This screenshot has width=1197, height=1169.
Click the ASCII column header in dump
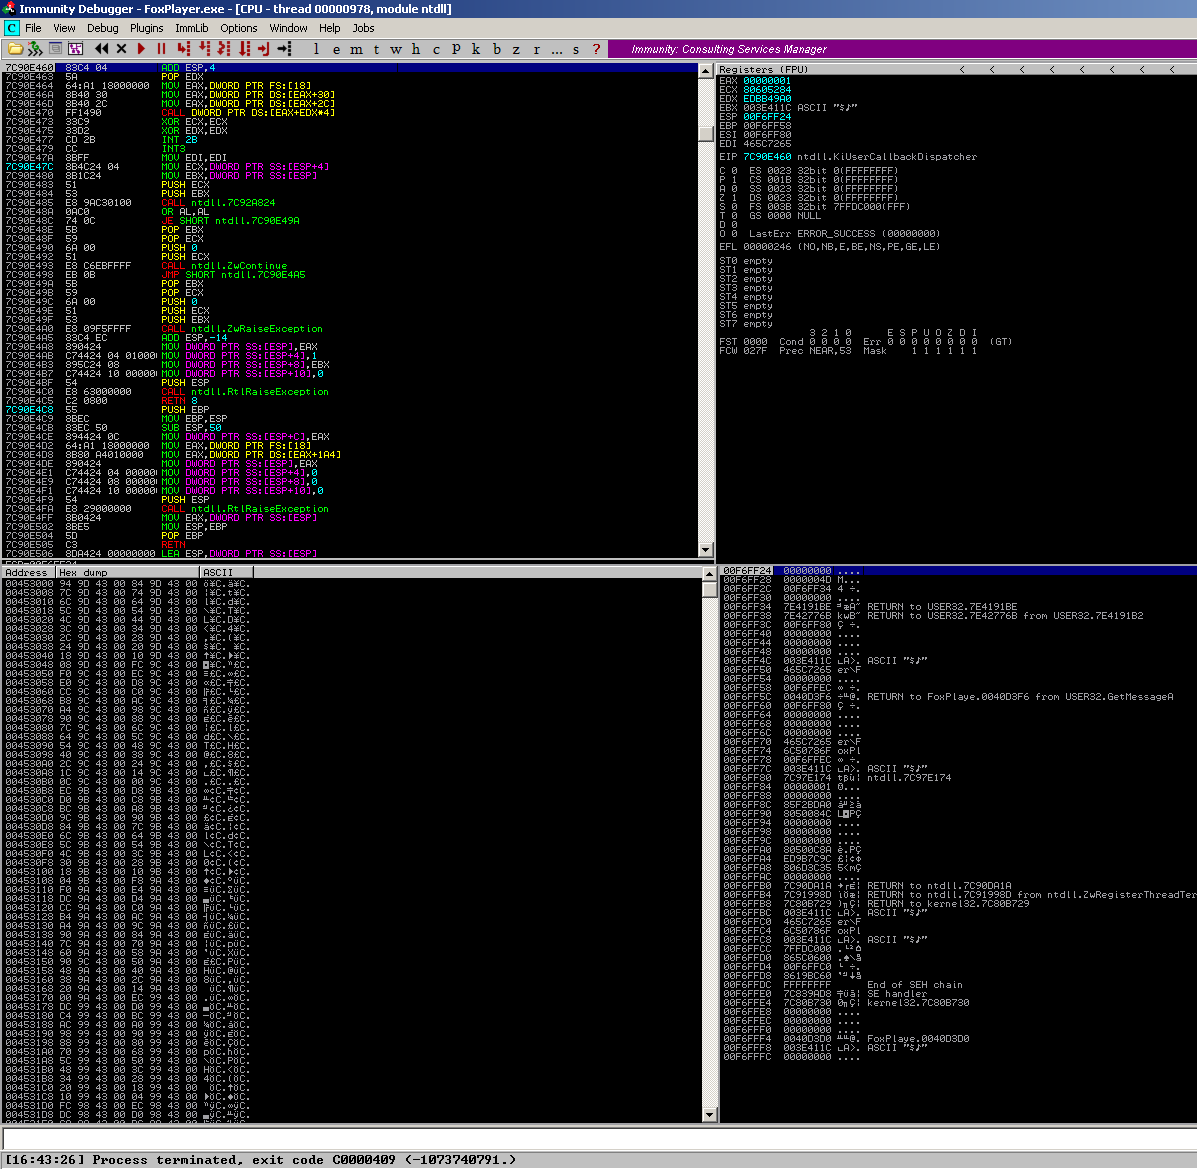pyautogui.click(x=226, y=572)
